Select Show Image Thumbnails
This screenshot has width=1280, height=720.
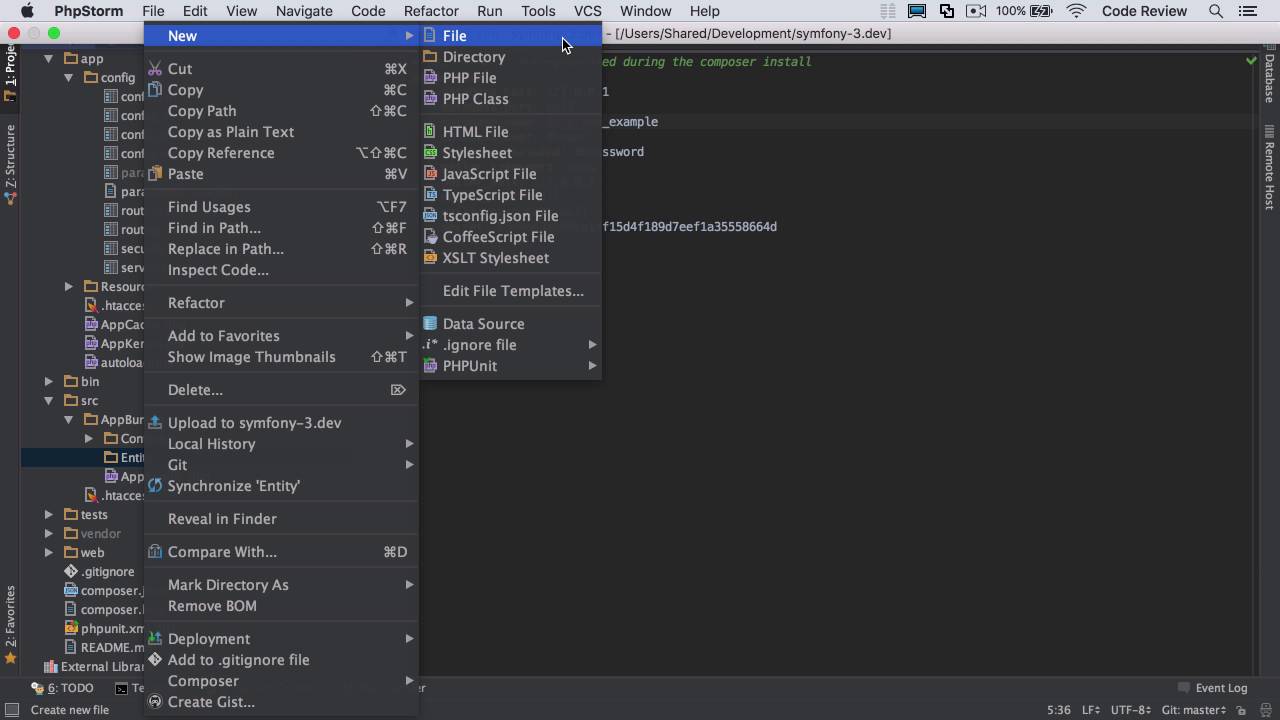281,357
